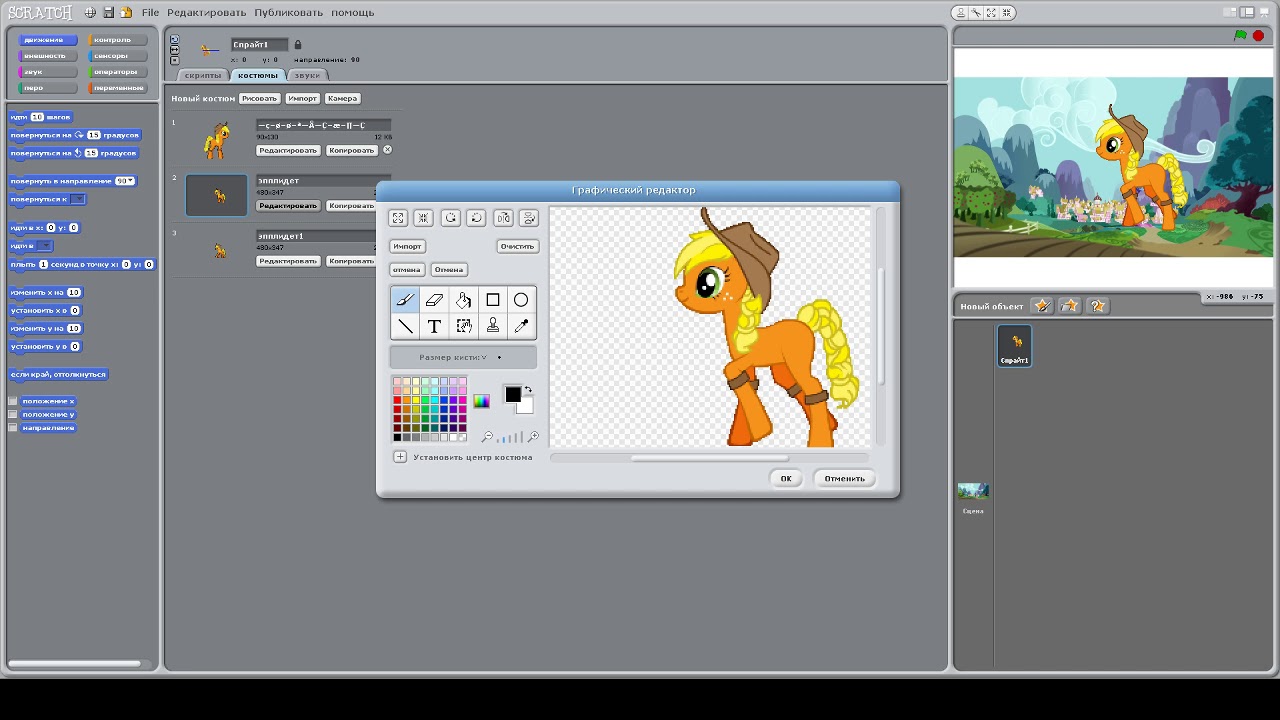Rotate image clockwise in the paint editor
The width and height of the screenshot is (1280, 720).
tap(477, 218)
